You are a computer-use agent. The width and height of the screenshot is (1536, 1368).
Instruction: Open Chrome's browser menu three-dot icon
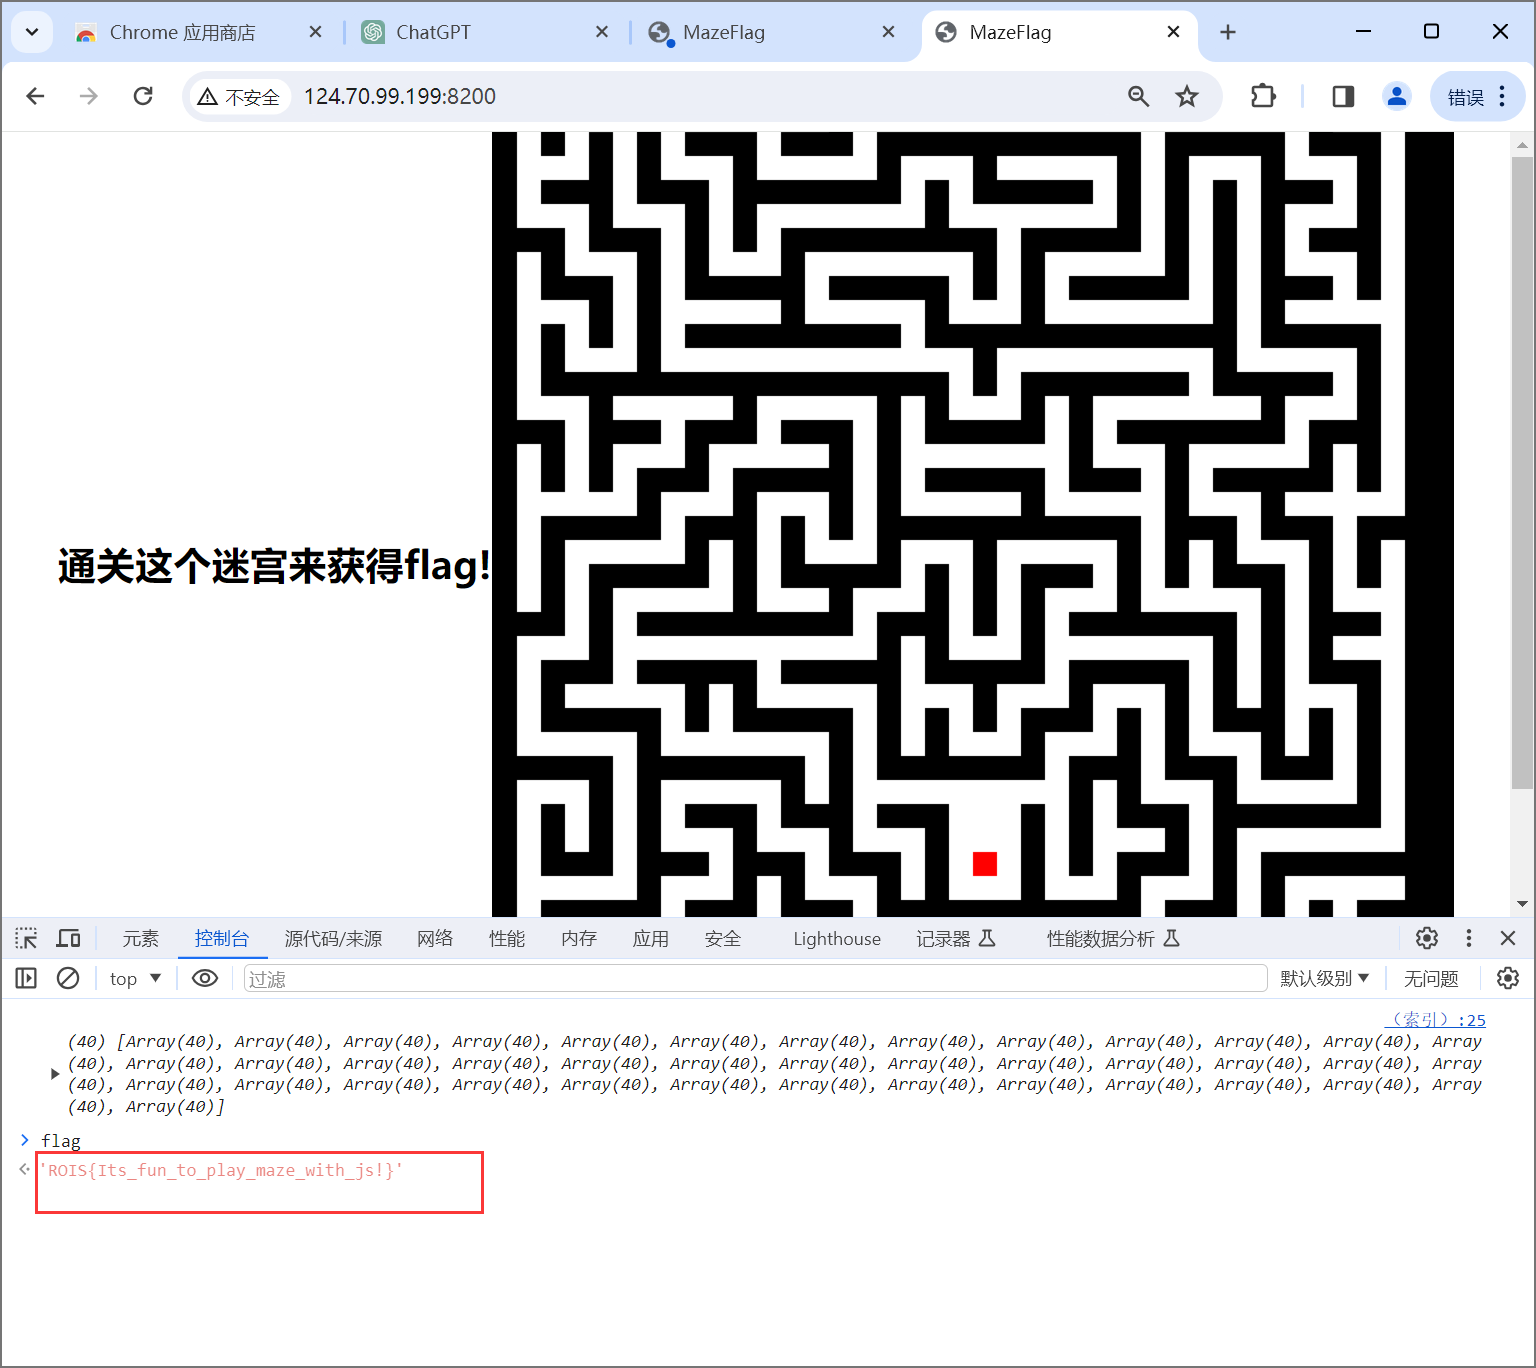1501,96
